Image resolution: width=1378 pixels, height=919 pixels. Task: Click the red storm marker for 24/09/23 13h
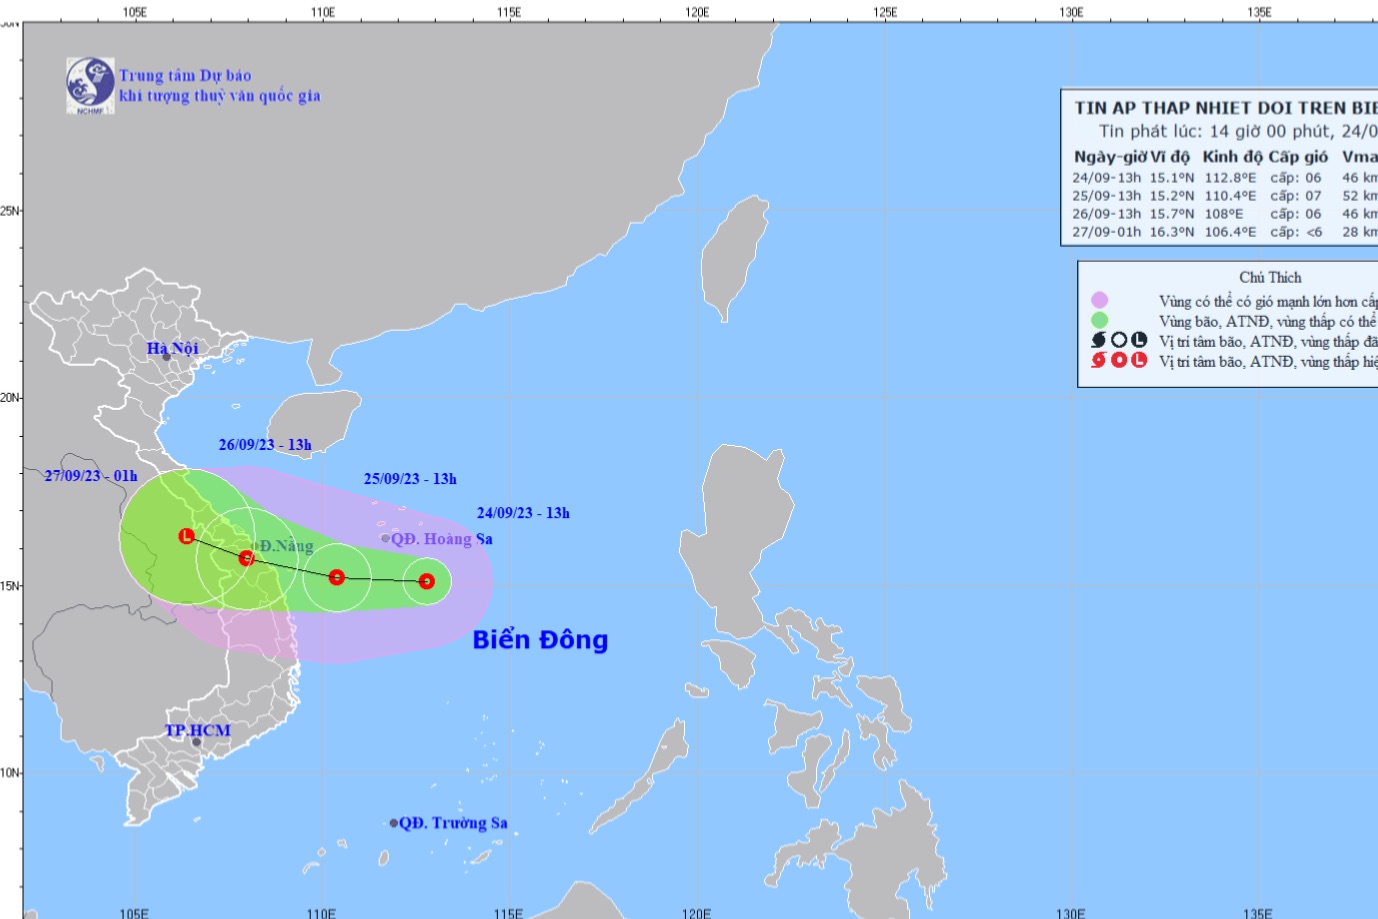point(427,581)
